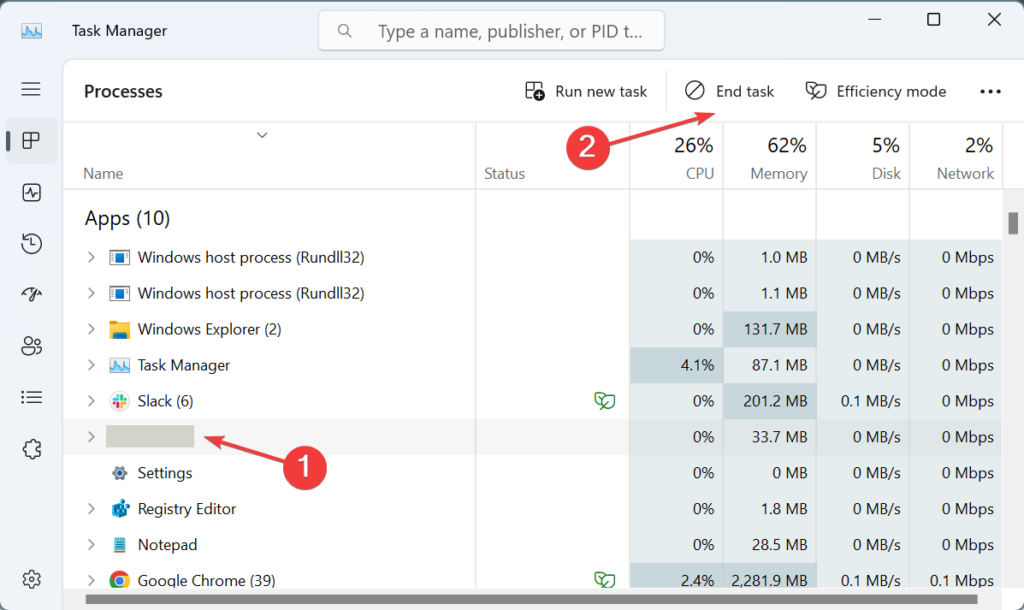Viewport: 1024px width, 610px height.
Task: Click the horizontal scrollbar at bottom
Action: click(x=500, y=601)
